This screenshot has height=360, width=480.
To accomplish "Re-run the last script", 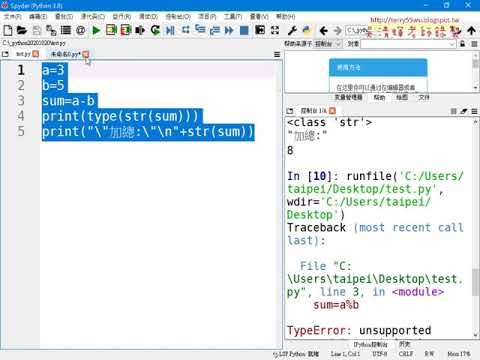I will pyautogui.click(x=155, y=30).
